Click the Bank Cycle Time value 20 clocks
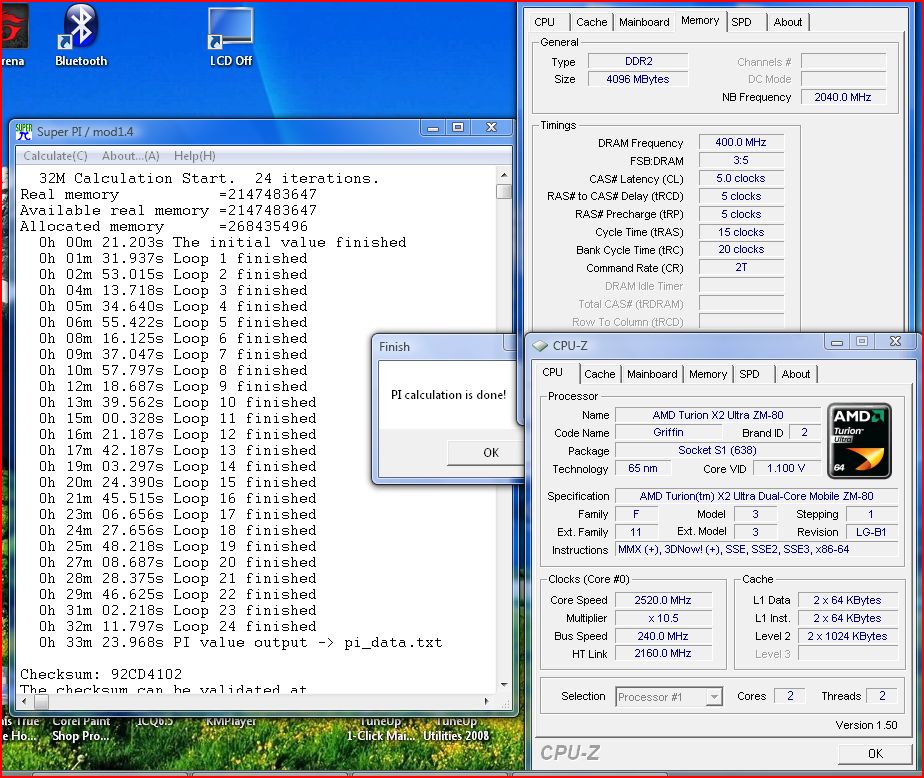The width and height of the screenshot is (924, 778). (x=741, y=249)
